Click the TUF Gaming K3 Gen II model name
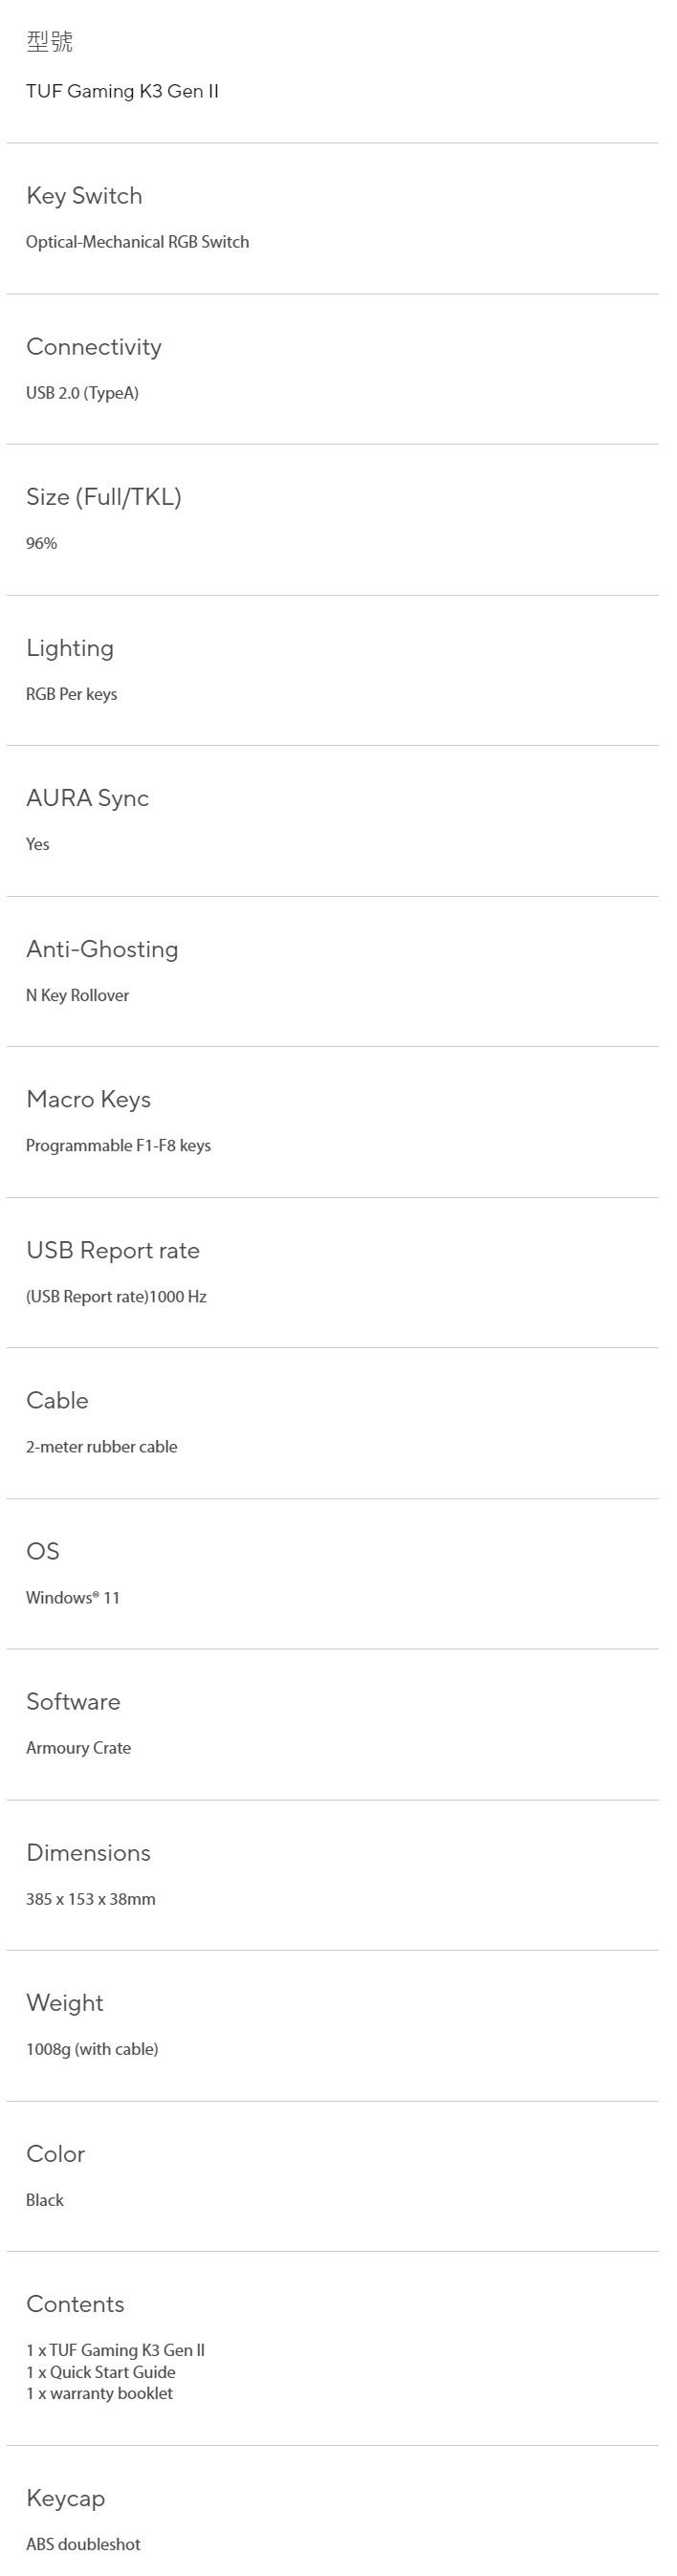Screen dimensions: 677x2576 pos(122,91)
